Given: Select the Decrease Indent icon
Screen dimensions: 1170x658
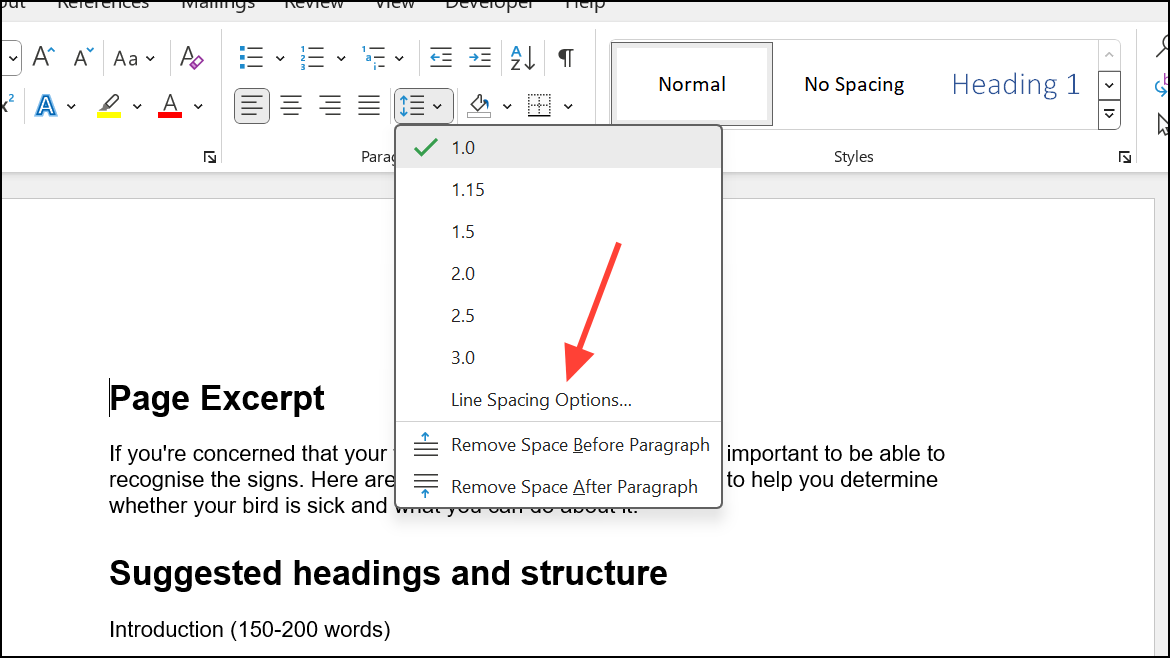Looking at the screenshot, I should click(x=439, y=57).
